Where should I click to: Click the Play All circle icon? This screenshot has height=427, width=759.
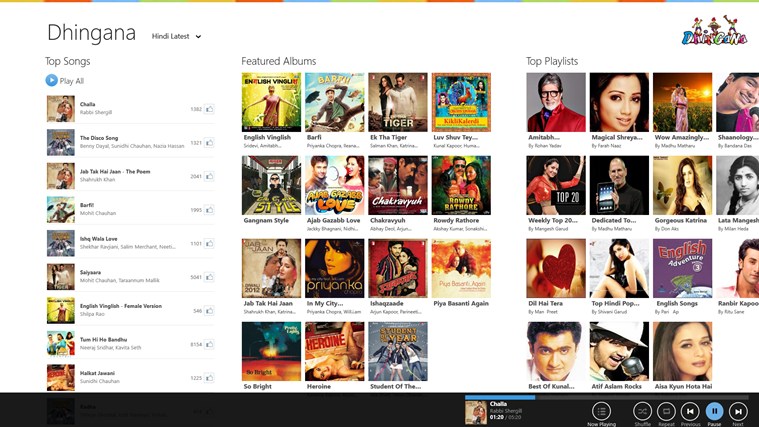coord(51,80)
